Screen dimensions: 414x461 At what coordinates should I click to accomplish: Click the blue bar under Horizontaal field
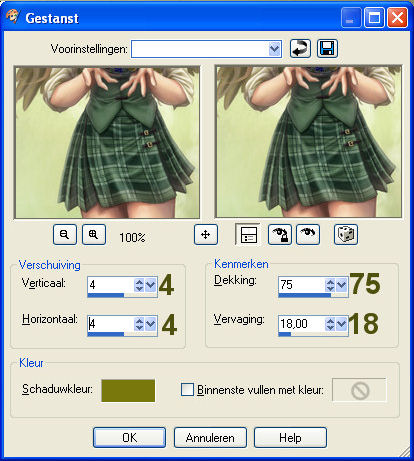tap(106, 334)
